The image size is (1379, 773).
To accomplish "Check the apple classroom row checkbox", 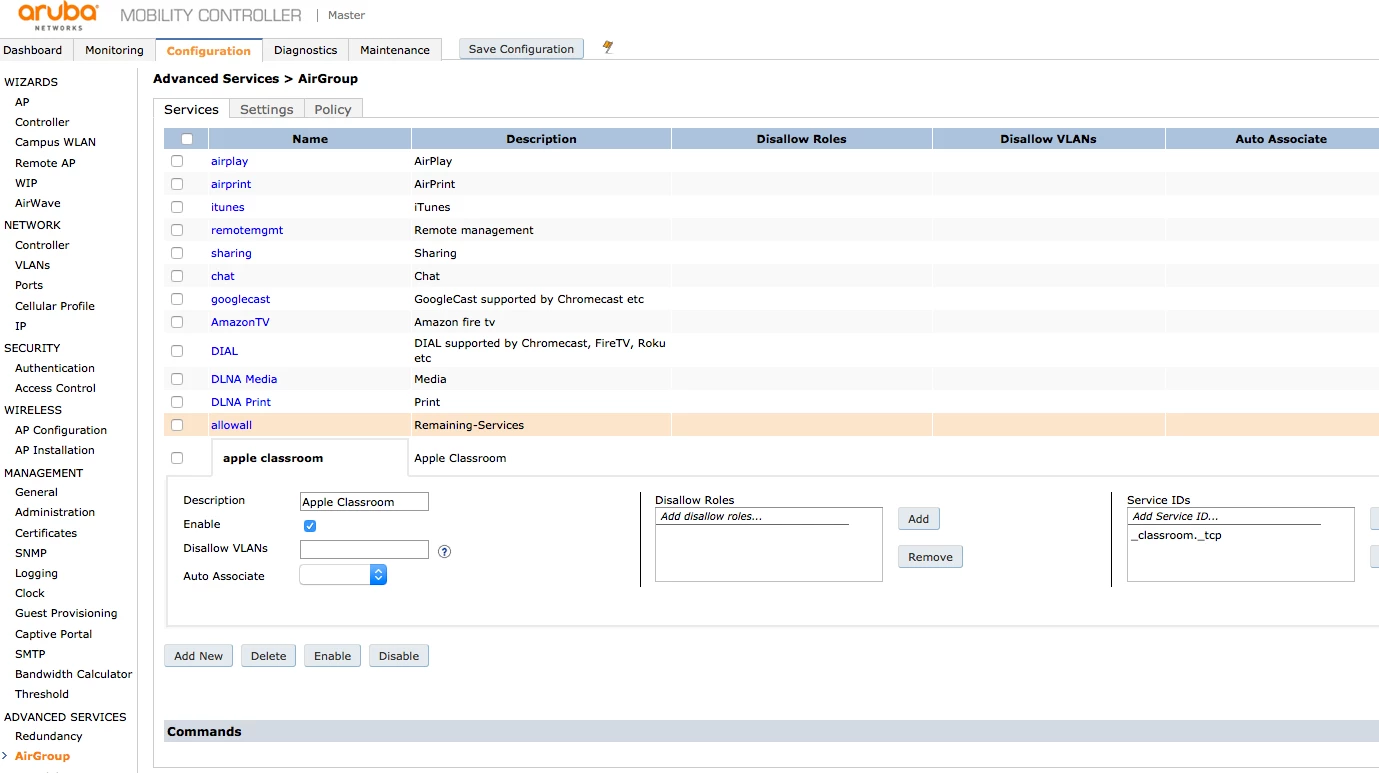I will click(177, 458).
